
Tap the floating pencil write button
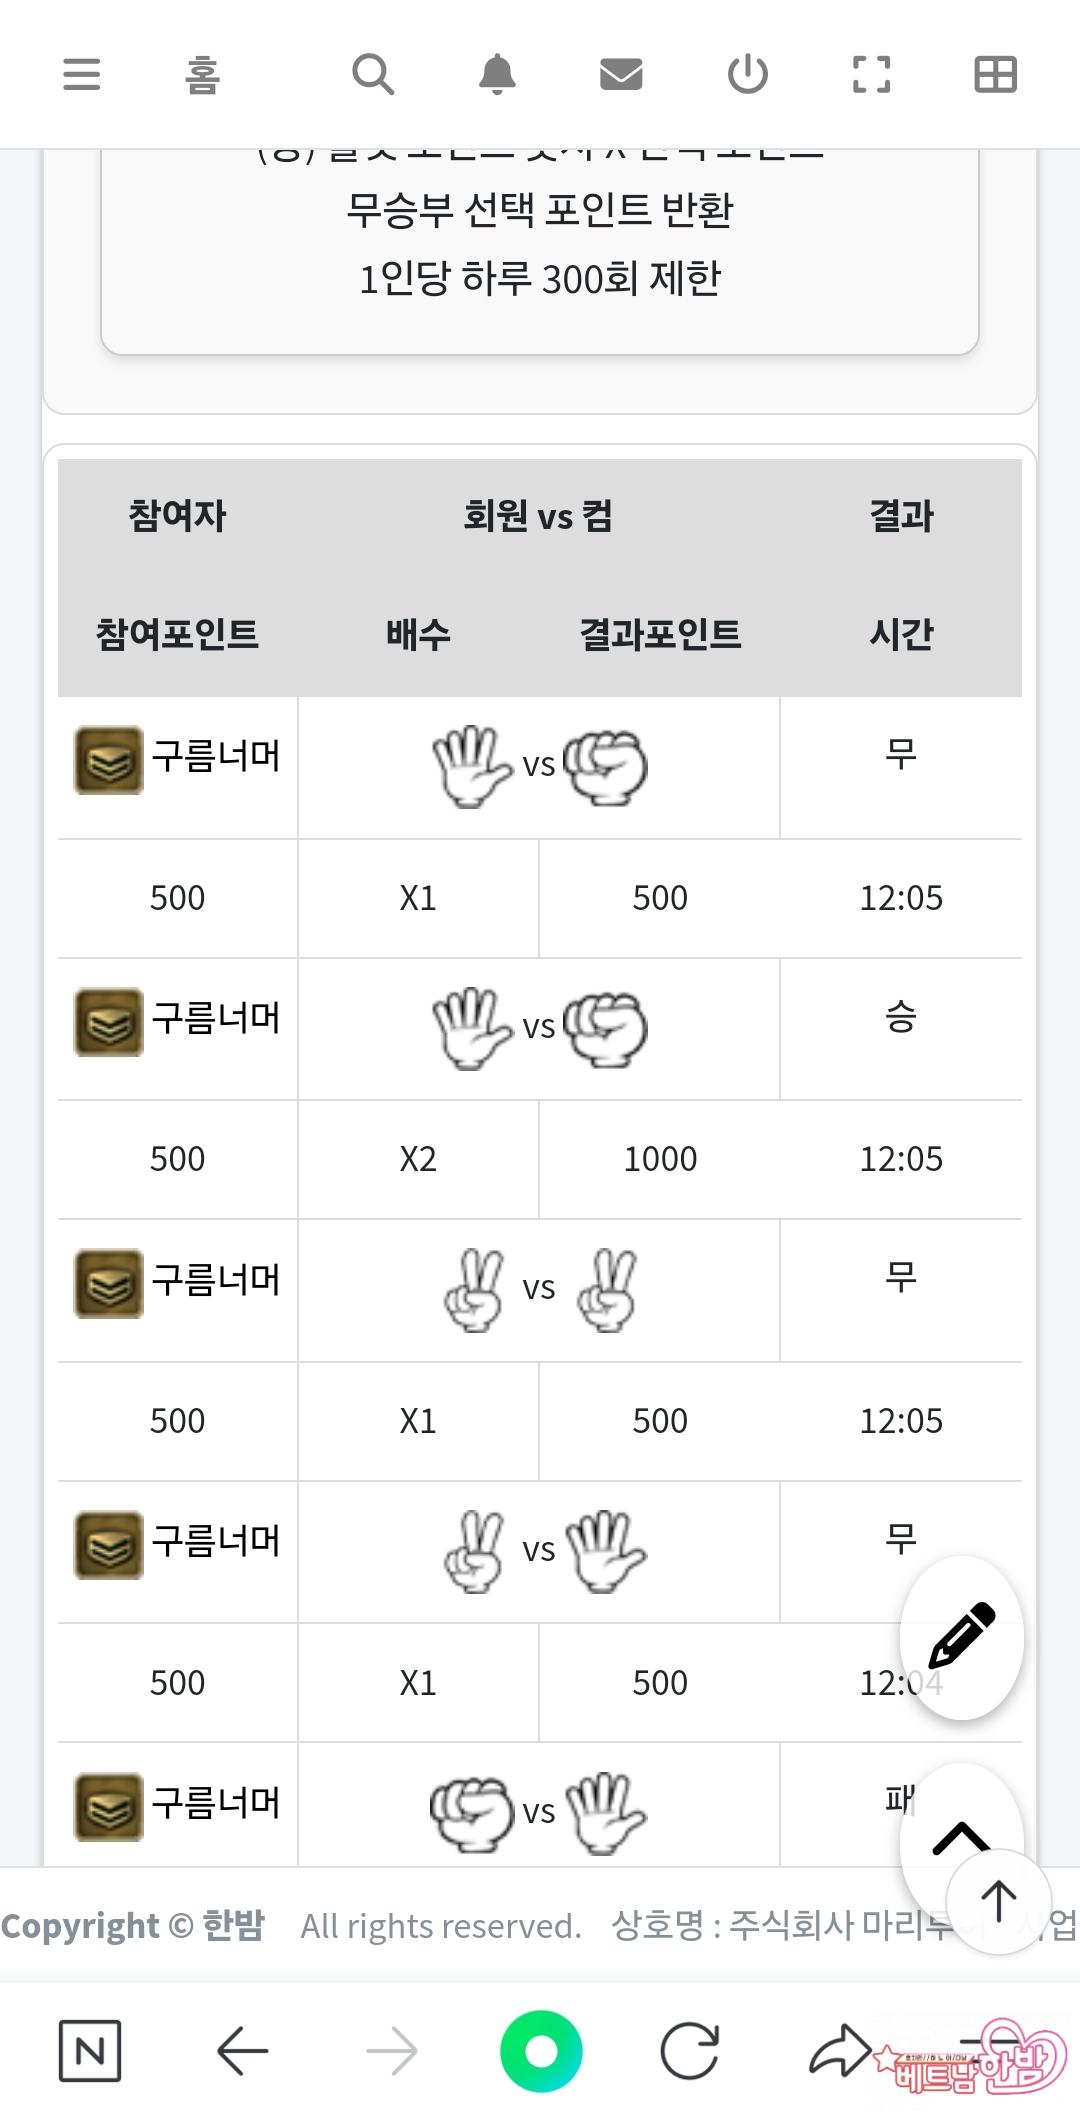coord(961,1637)
